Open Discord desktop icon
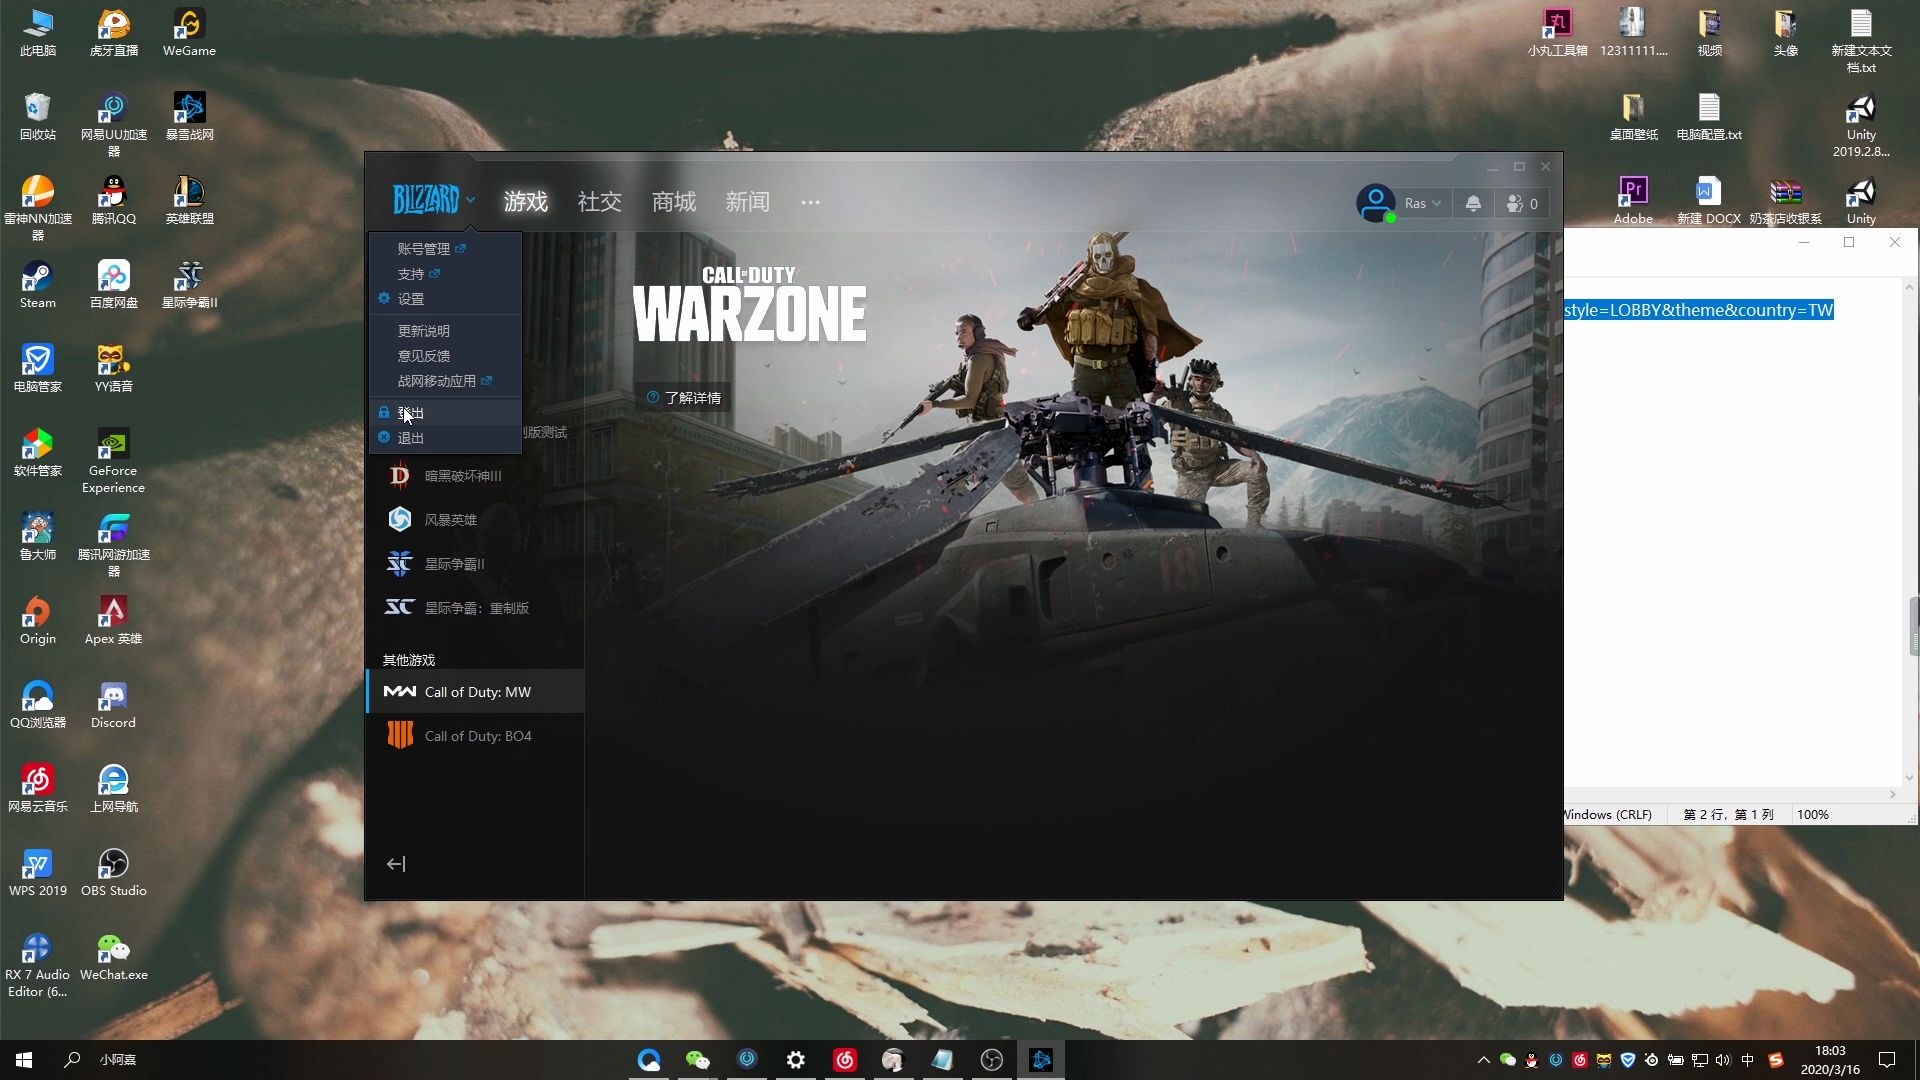Screen dimensions: 1920x1080 [114, 704]
